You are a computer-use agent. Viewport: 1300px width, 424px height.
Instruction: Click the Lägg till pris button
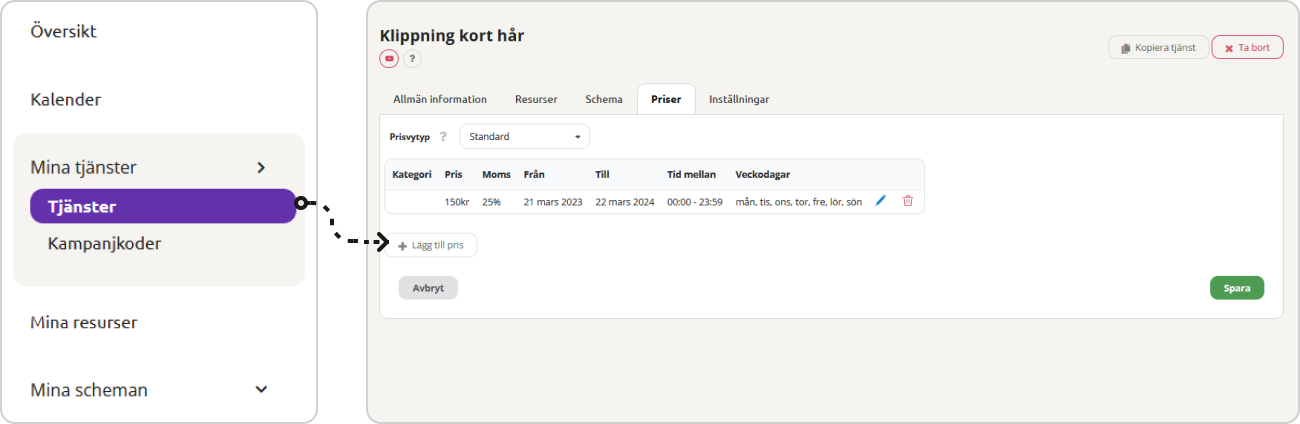[x=431, y=245]
